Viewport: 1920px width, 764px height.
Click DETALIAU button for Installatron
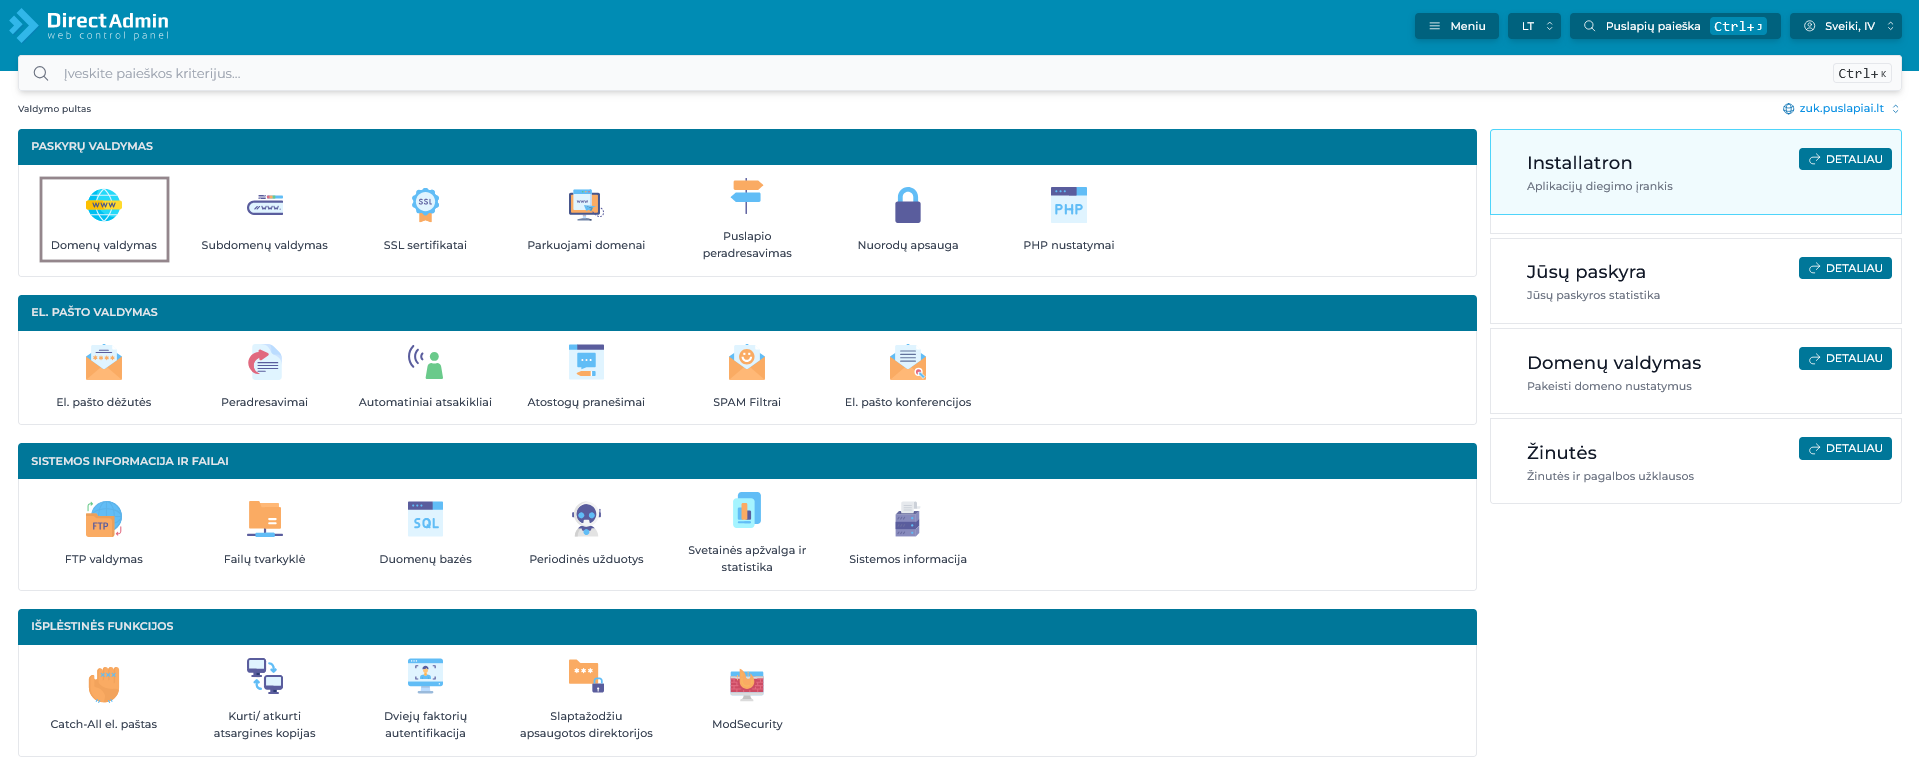pos(1845,159)
